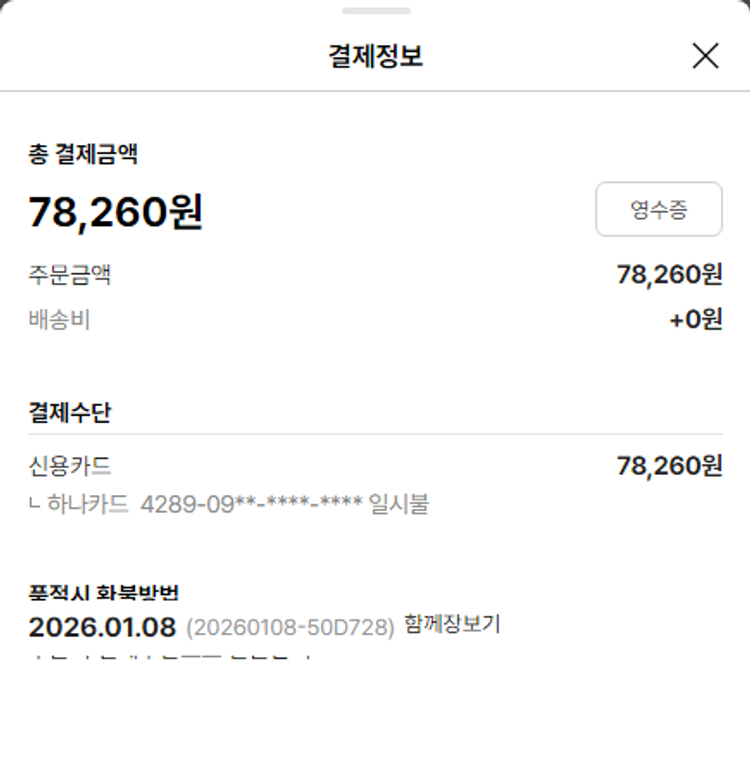The image size is (750, 769).
Task: Click the 78,260원 value beside 주문금액
Action: pyautogui.click(x=669, y=274)
